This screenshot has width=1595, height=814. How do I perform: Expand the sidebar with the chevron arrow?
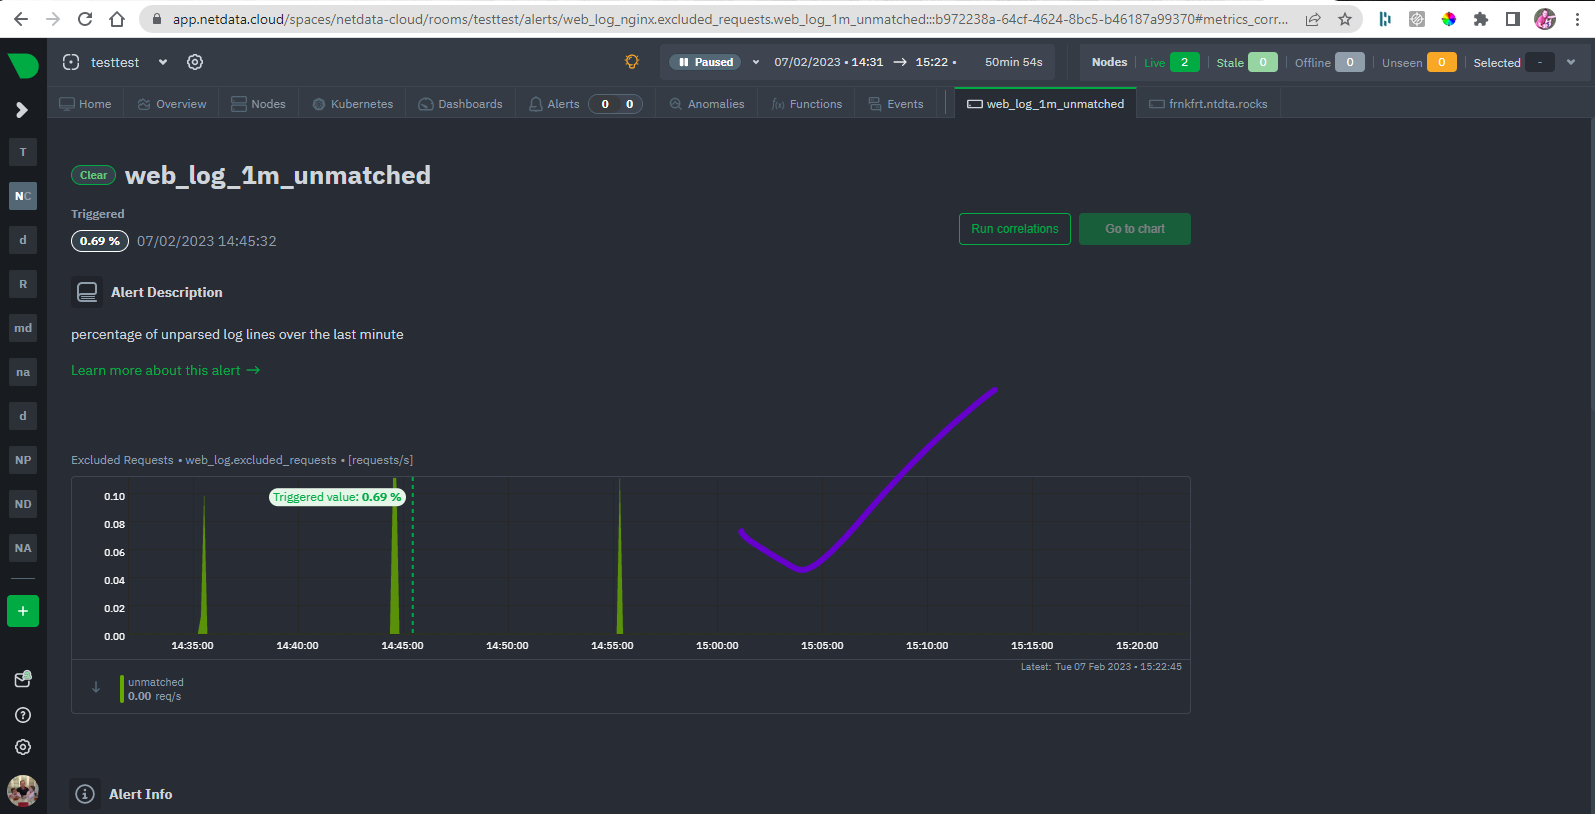22,110
